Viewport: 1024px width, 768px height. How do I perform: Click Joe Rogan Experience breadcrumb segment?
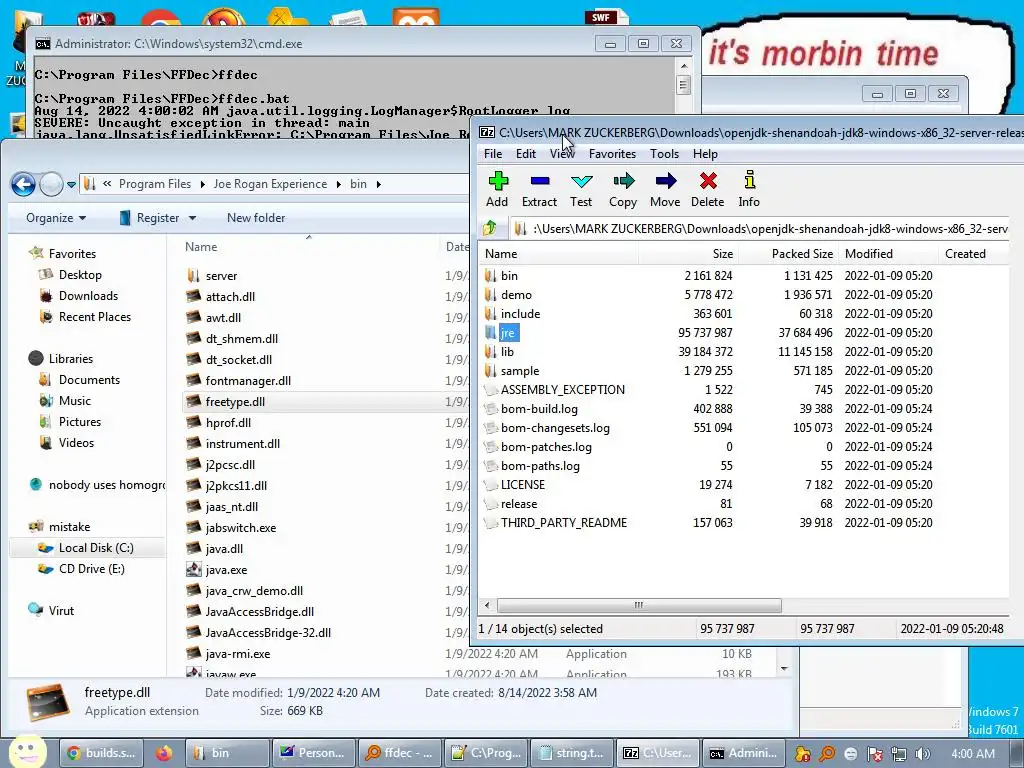(270, 184)
